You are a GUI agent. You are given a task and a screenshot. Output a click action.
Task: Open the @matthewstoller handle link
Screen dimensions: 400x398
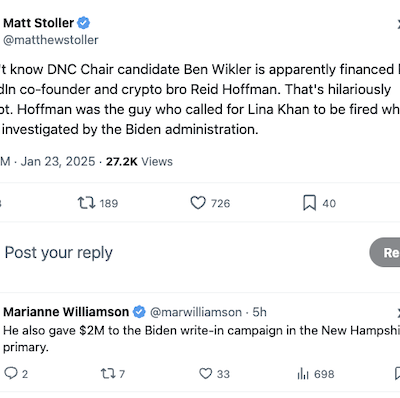(x=51, y=40)
